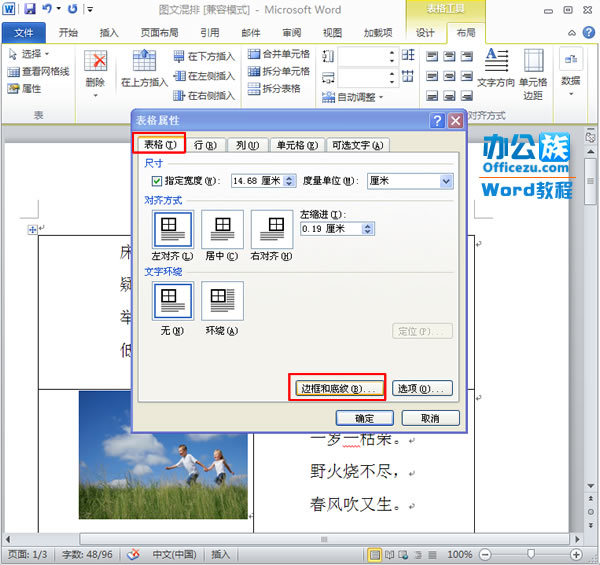Click Insert Left (在左侧插入)
The width and height of the screenshot is (600, 565).
tap(204, 76)
